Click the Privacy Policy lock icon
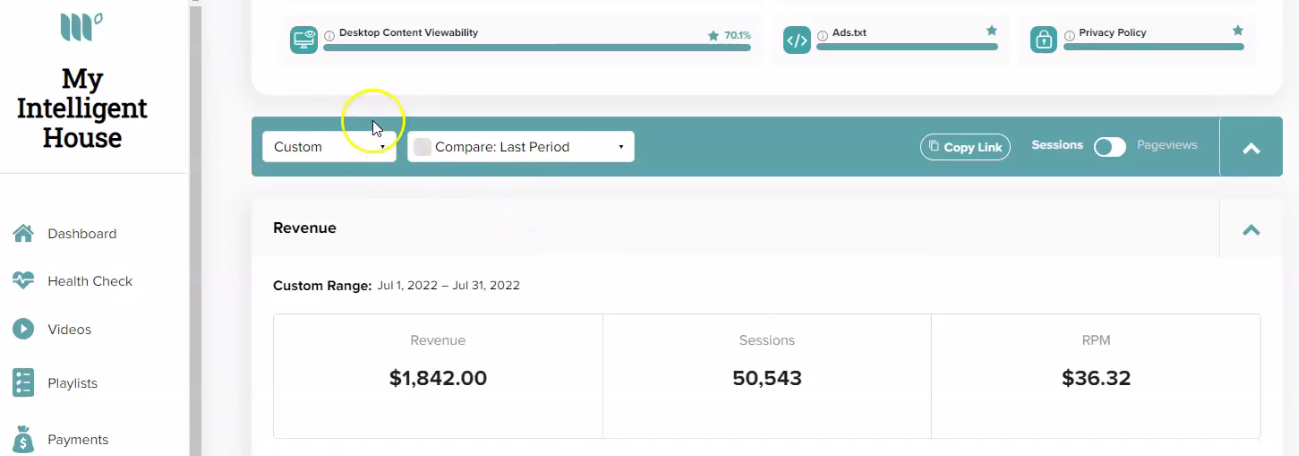1299x456 pixels. [x=1044, y=40]
